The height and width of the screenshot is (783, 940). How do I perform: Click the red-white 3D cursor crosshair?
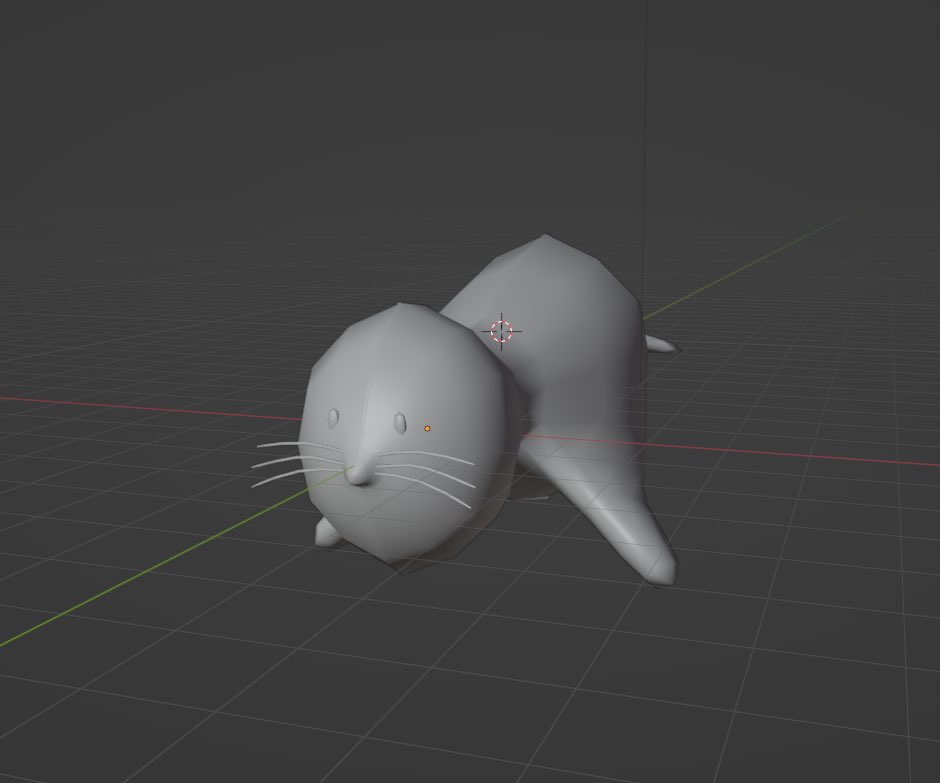pyautogui.click(x=502, y=331)
